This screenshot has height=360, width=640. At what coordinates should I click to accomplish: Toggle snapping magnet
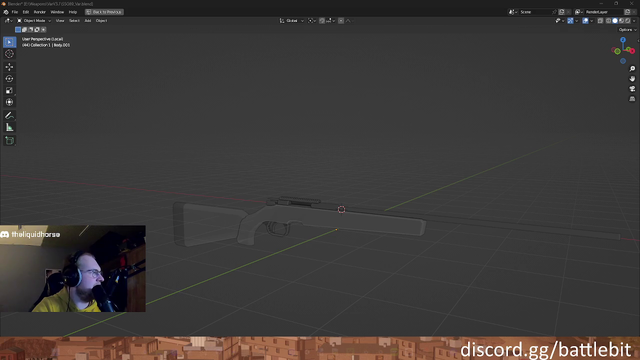(322, 21)
